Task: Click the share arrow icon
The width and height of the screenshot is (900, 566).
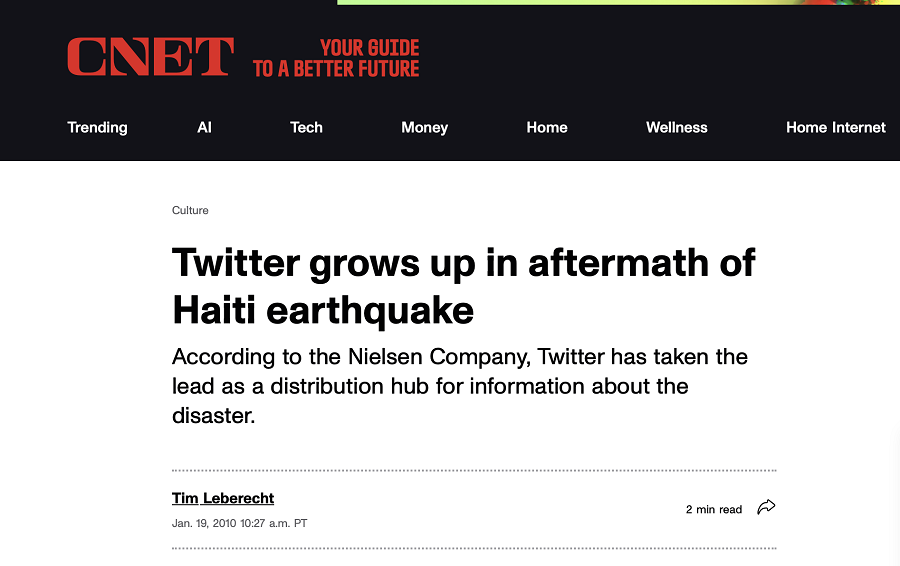Action: pos(766,508)
